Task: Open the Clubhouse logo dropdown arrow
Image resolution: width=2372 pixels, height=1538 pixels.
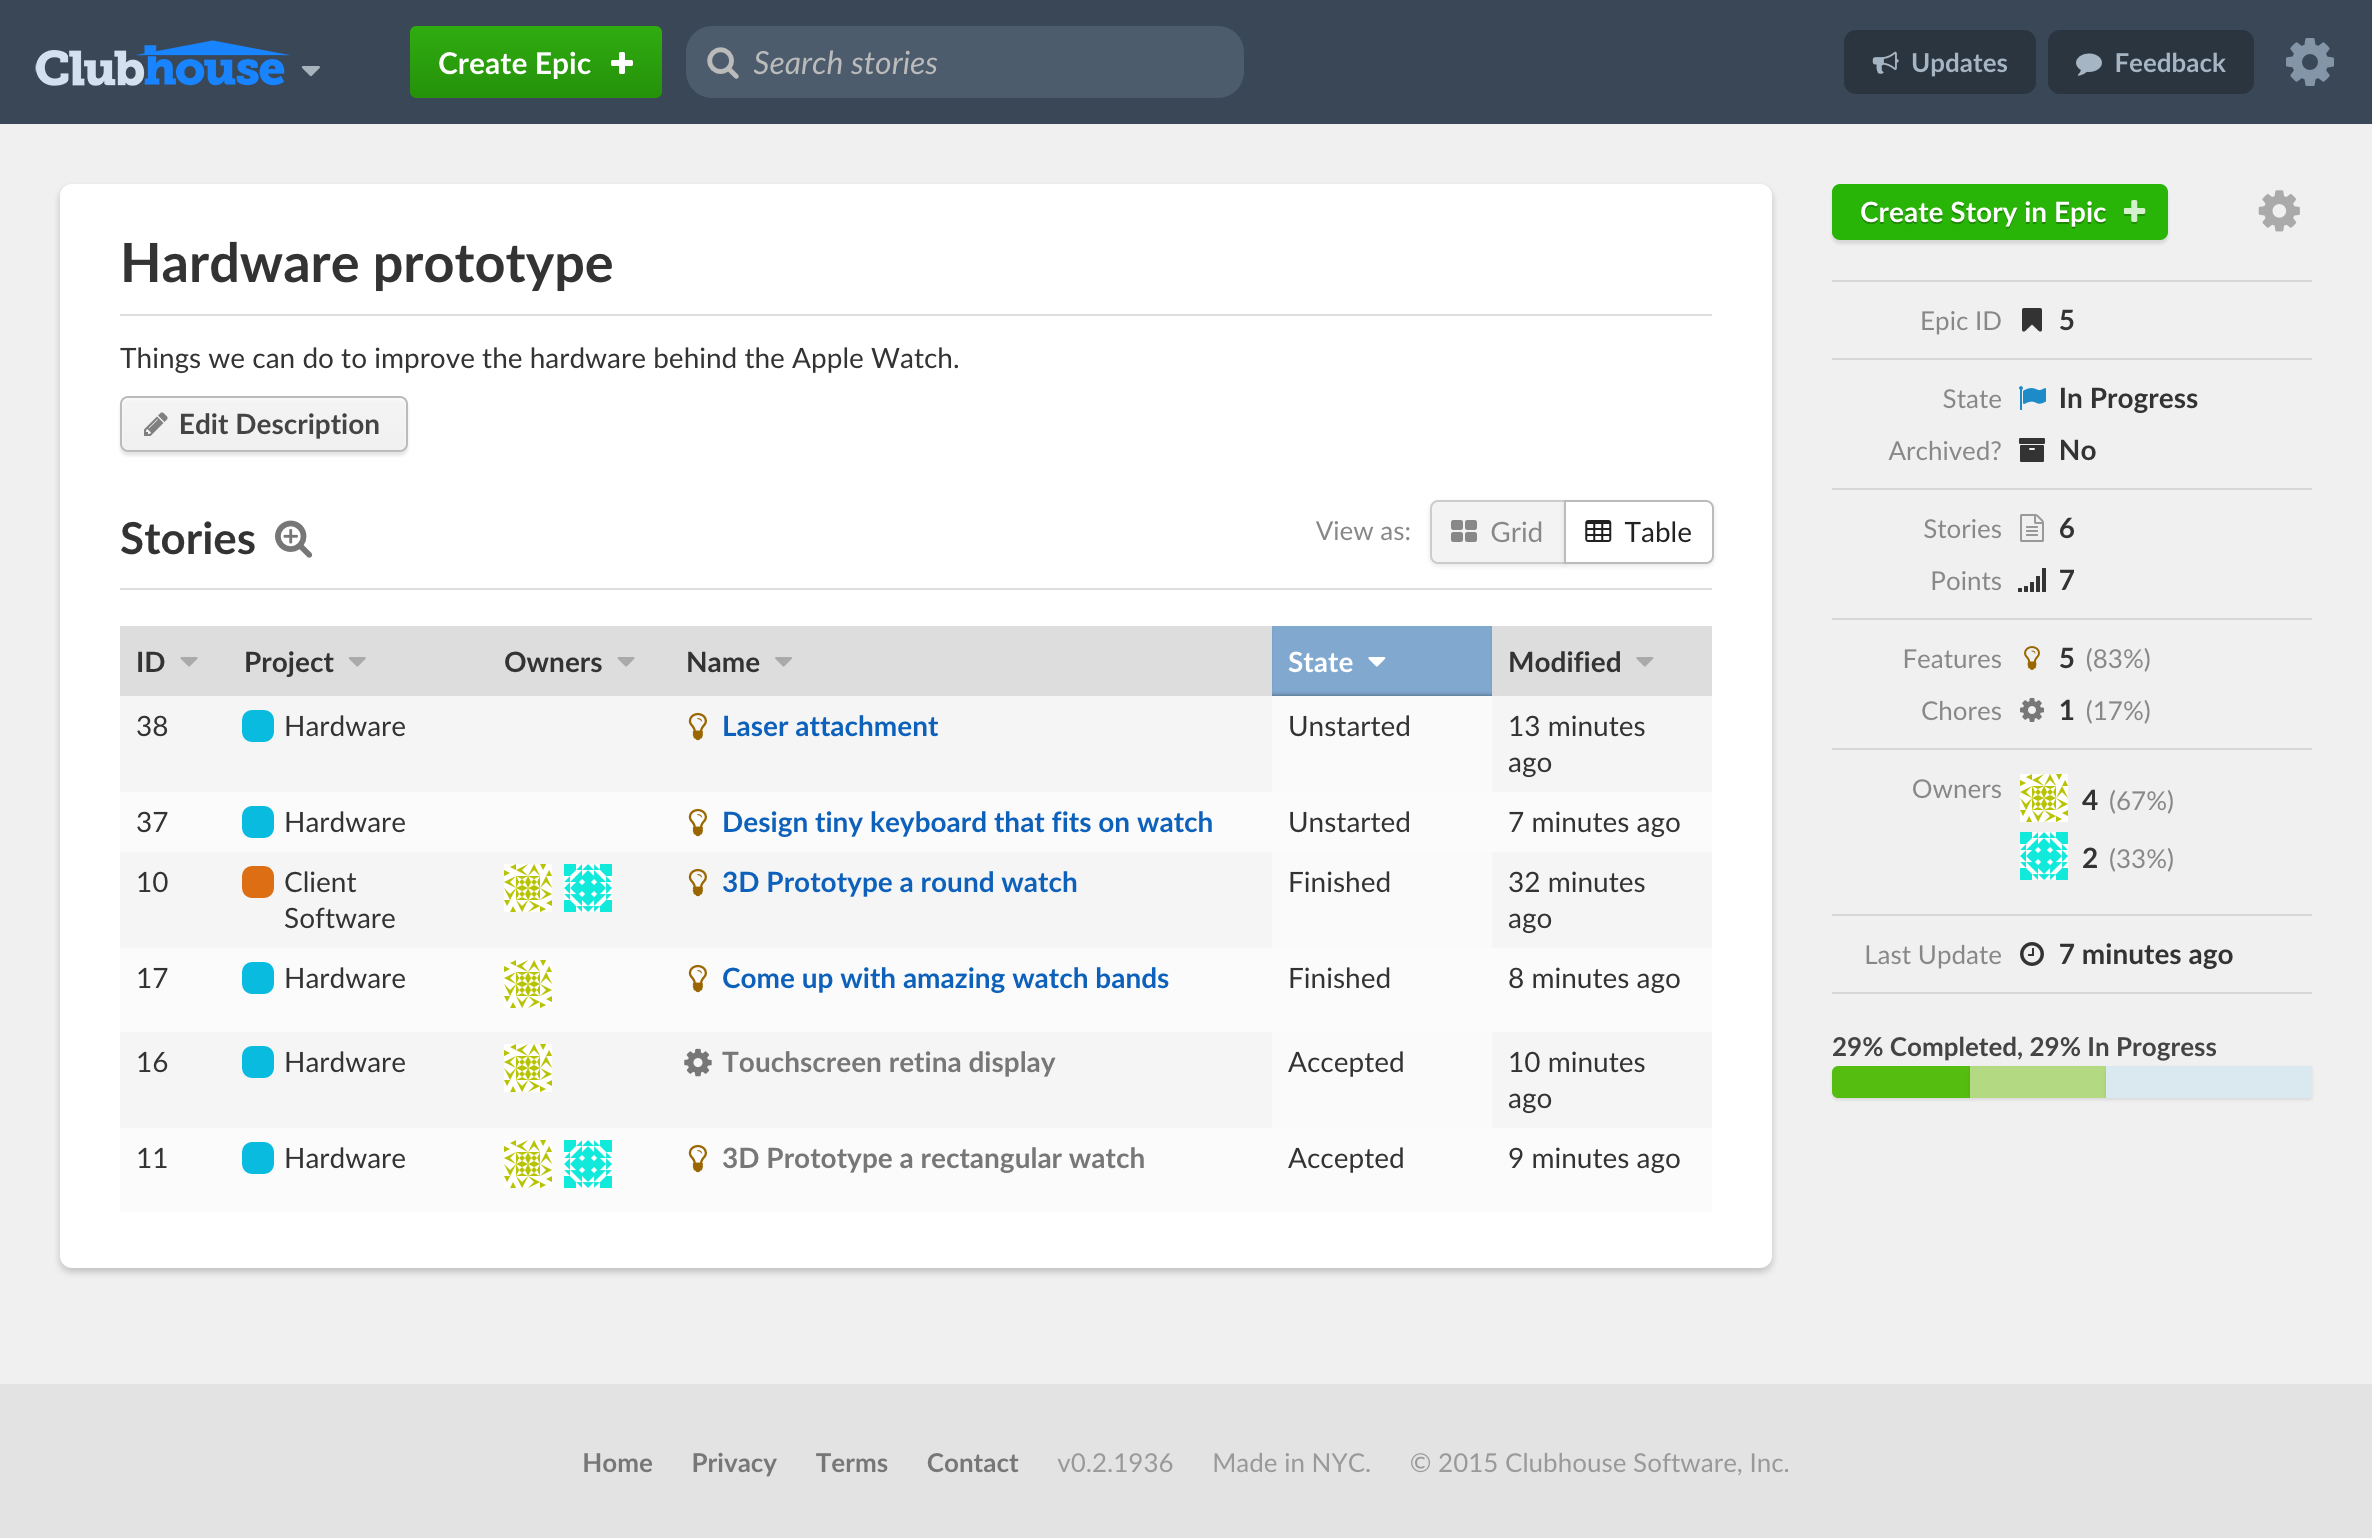Action: (311, 70)
